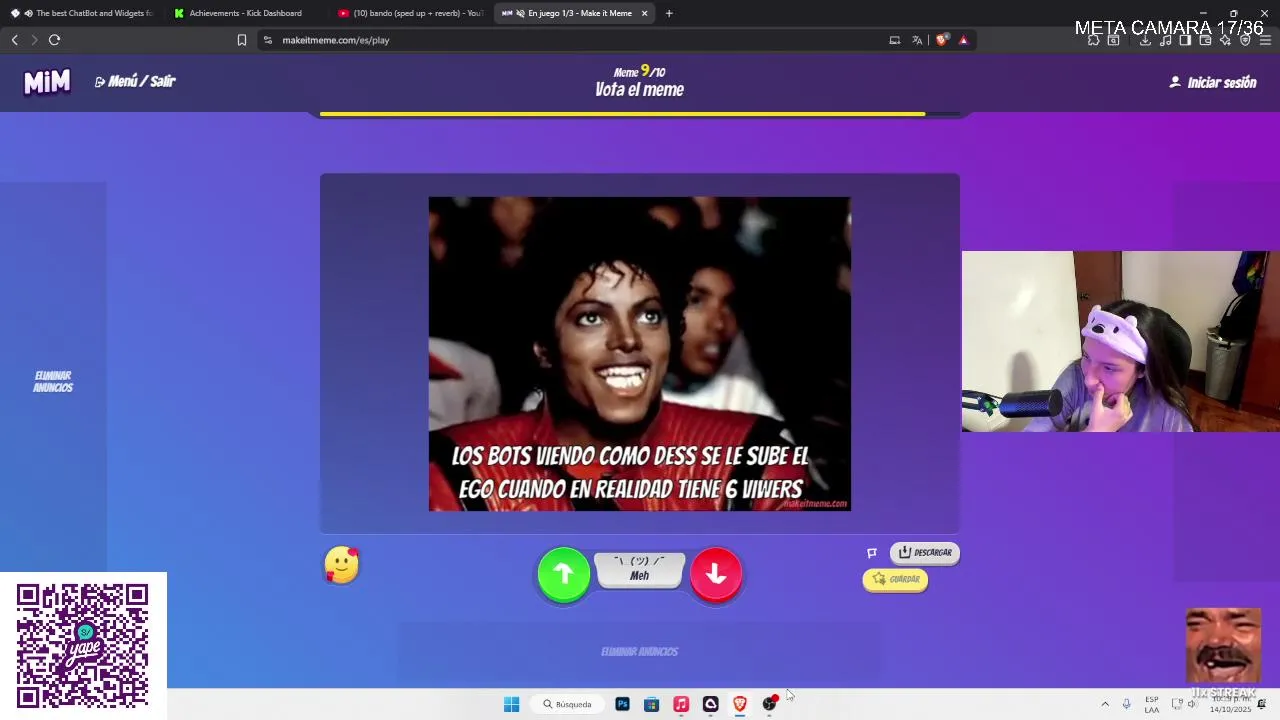Vote Meh on the meme
Viewport: 1280px width, 720px height.
[x=640, y=569]
